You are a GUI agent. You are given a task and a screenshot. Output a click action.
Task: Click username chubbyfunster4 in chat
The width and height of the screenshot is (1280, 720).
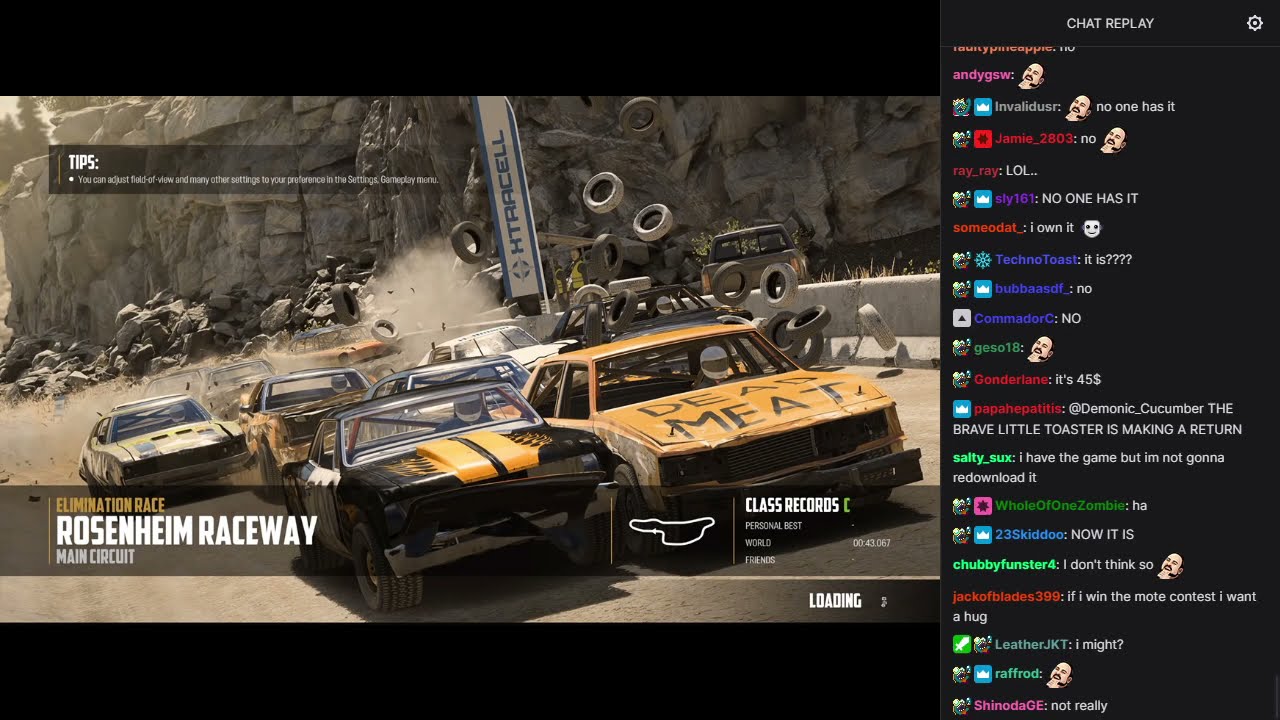coord(1004,565)
